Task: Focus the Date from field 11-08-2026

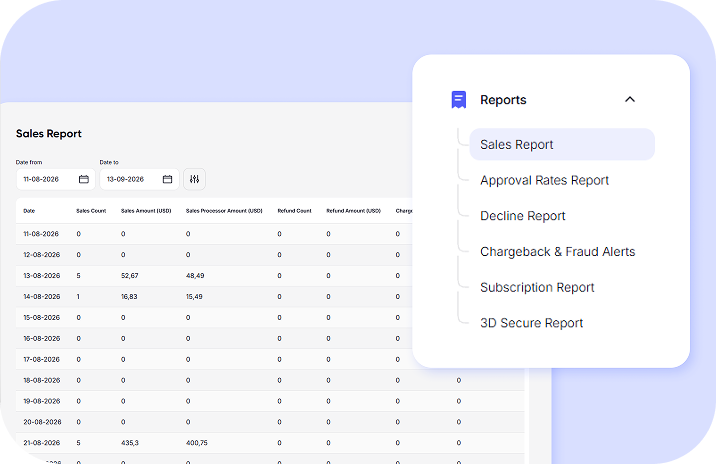Action: [56, 179]
